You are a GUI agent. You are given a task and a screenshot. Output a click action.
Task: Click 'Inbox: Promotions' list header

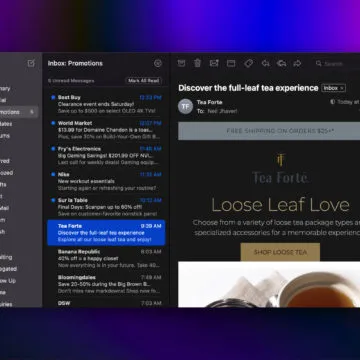click(x=75, y=63)
